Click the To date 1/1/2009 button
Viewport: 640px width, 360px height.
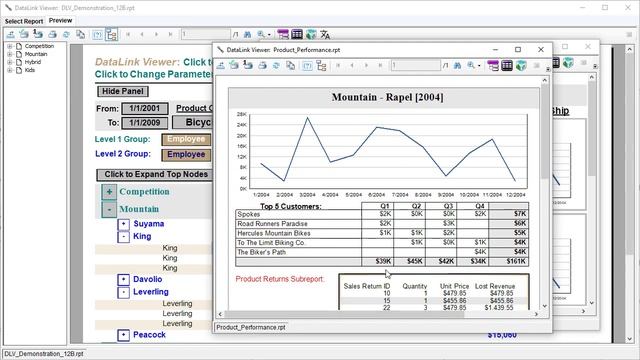tap(144, 123)
